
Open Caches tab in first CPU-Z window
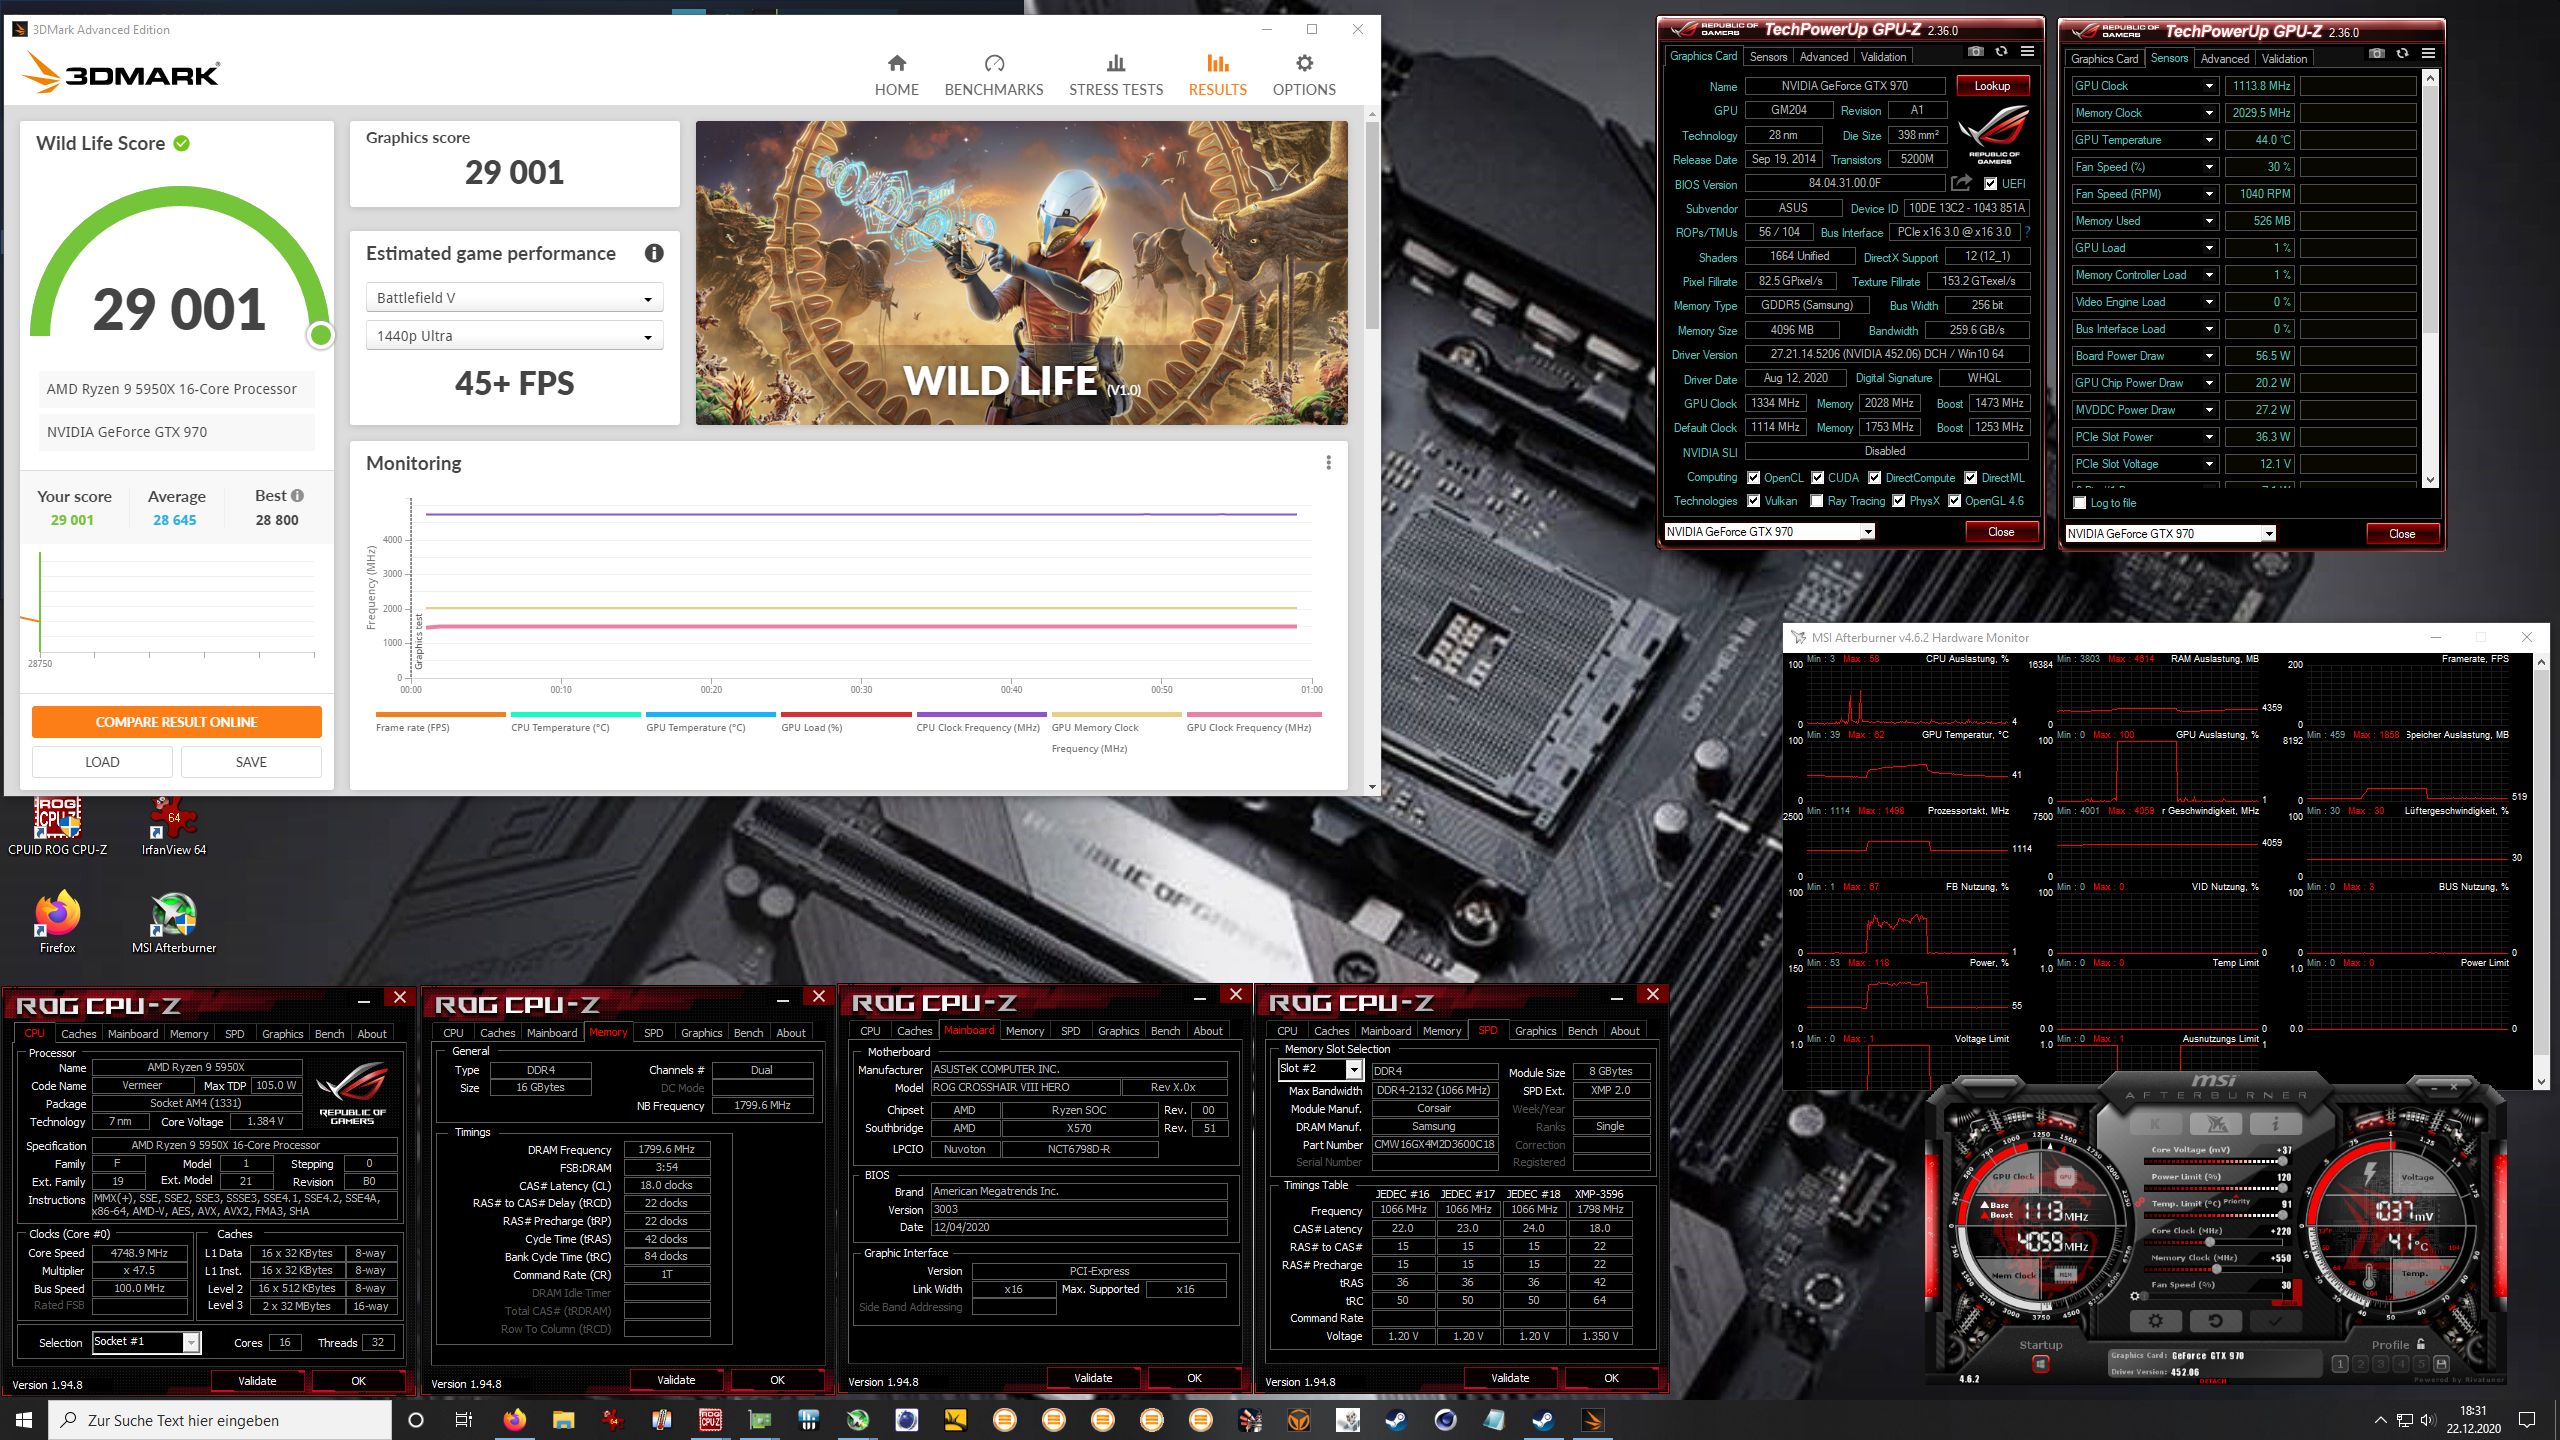78,1034
